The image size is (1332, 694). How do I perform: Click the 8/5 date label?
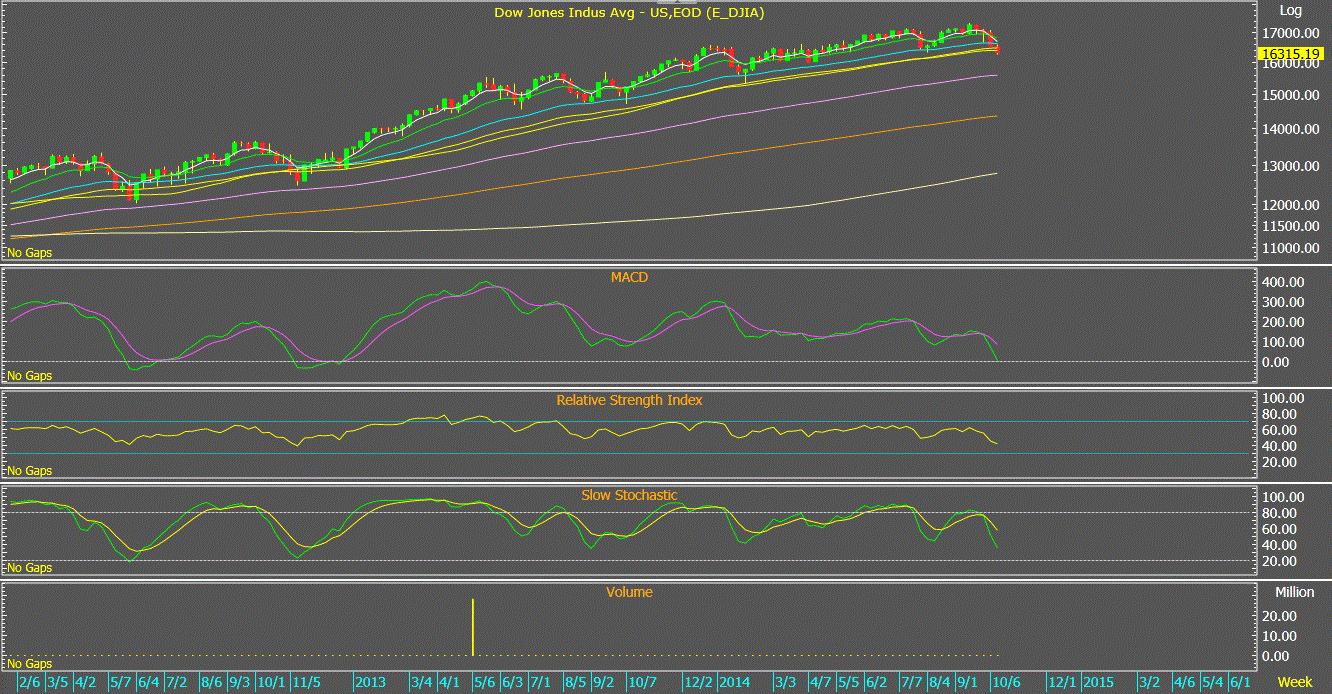575,683
